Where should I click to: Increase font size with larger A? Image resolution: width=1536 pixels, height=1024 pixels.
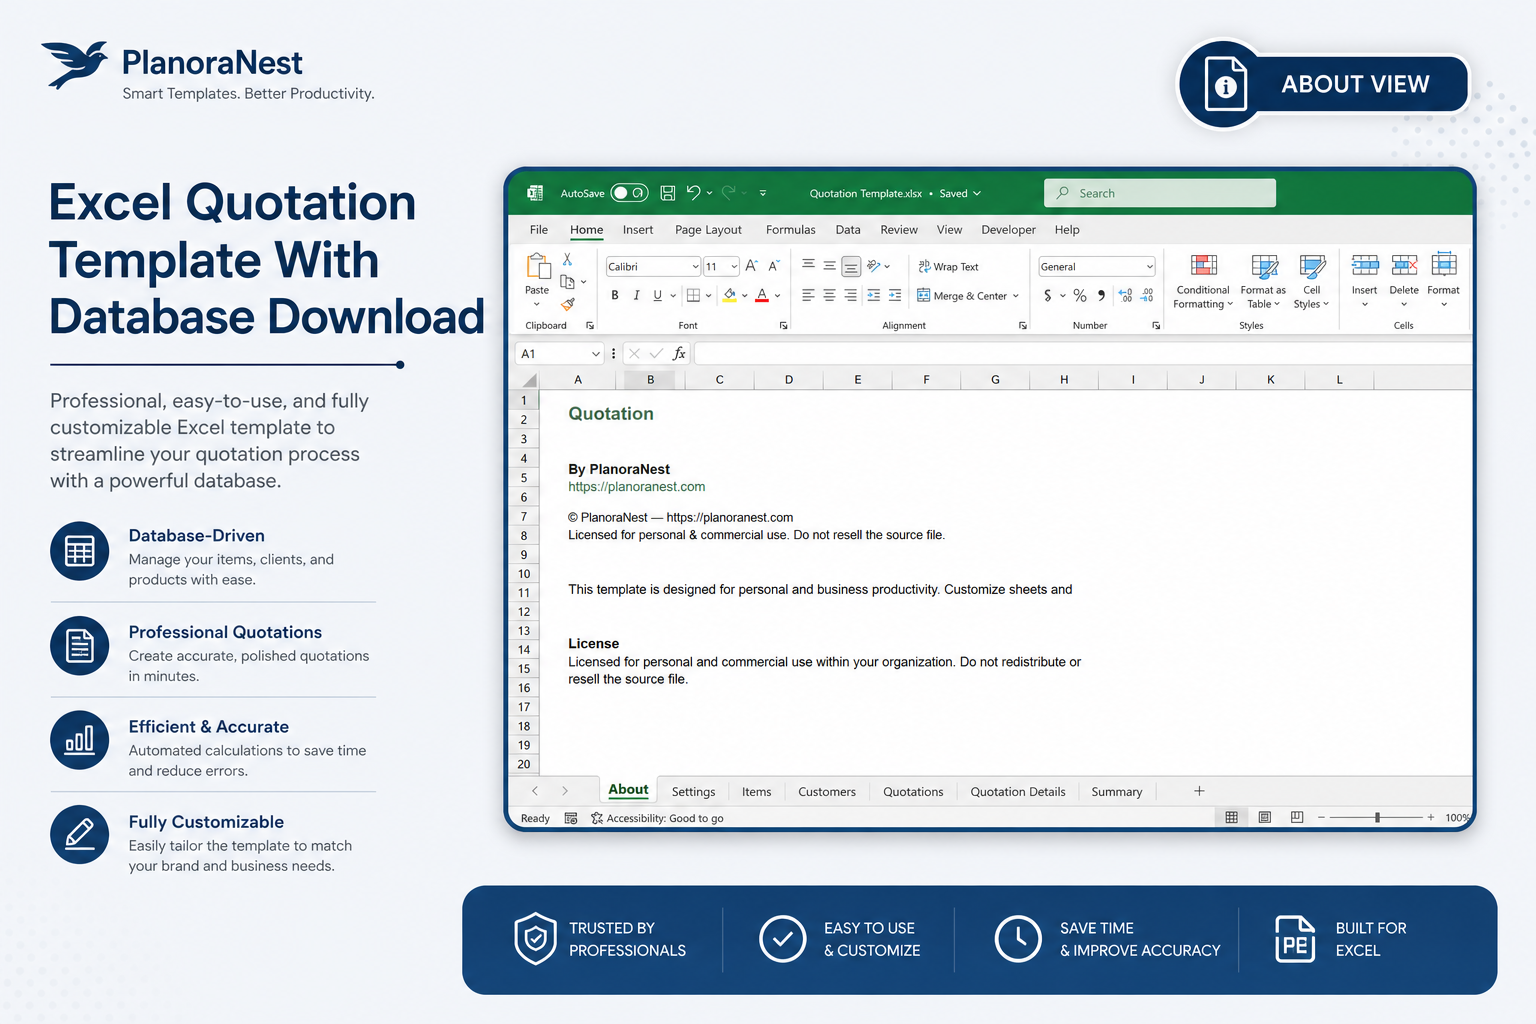751,266
